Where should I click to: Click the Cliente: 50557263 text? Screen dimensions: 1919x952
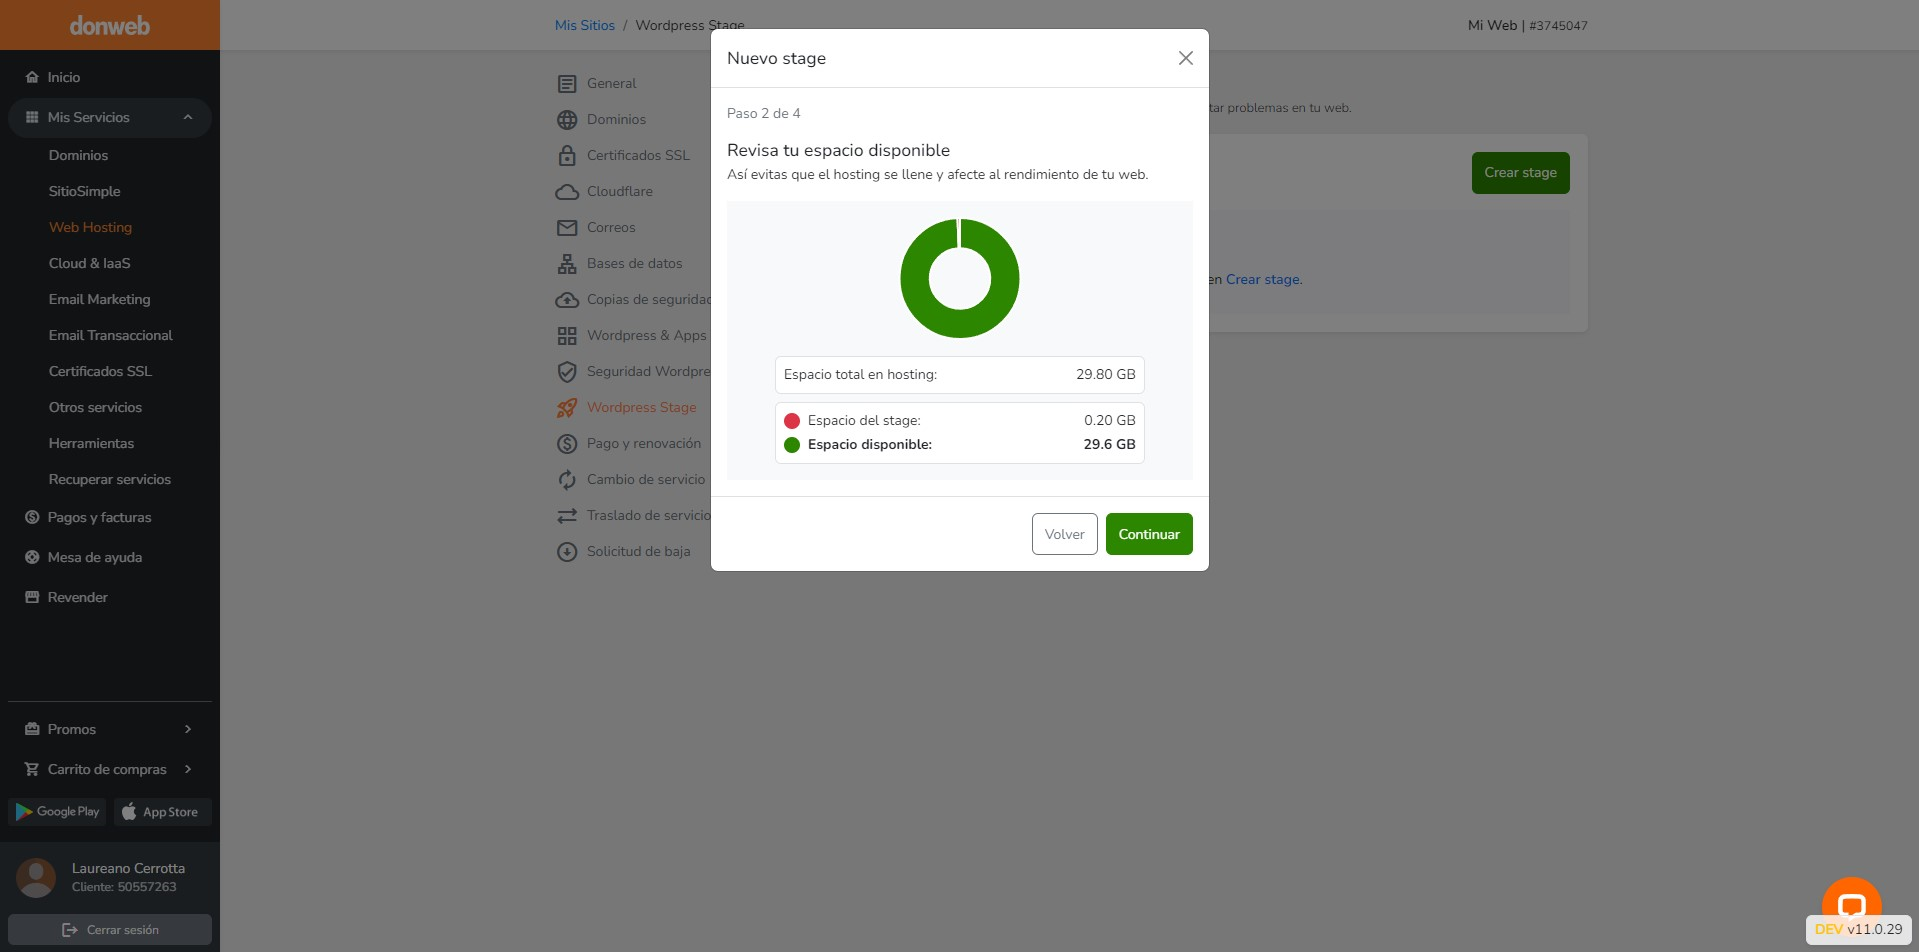pyautogui.click(x=124, y=887)
